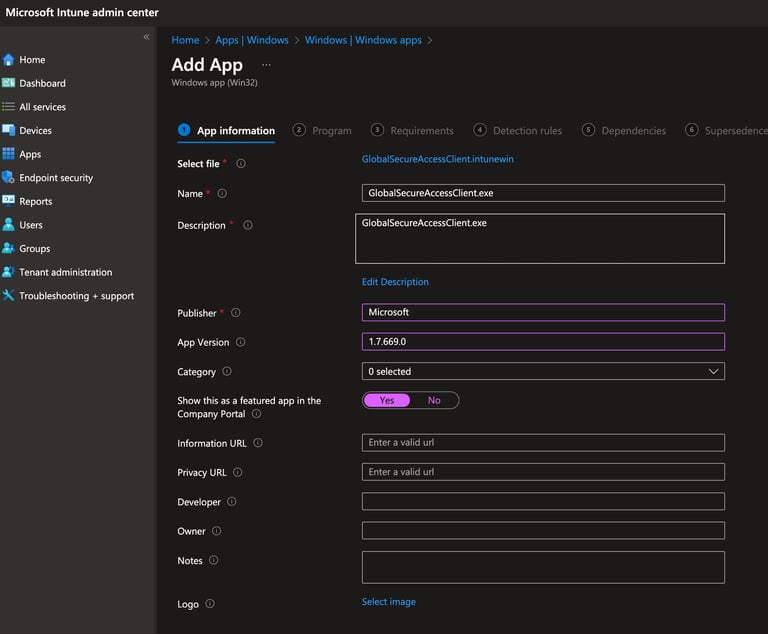Collapse the sidebar with double-chevron icon

pos(146,37)
